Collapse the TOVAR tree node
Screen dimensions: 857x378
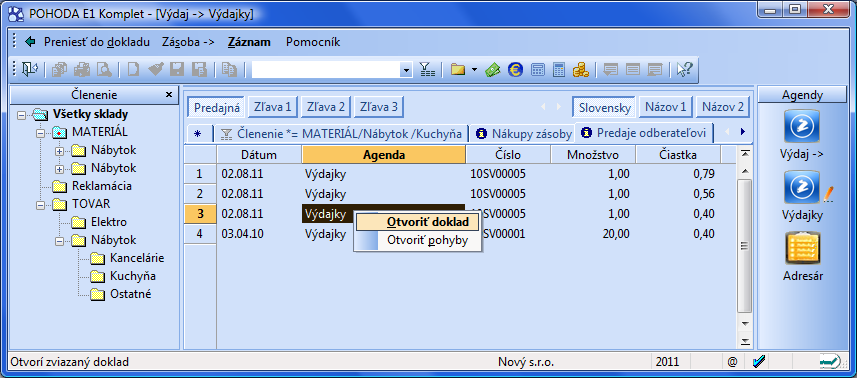coord(41,204)
